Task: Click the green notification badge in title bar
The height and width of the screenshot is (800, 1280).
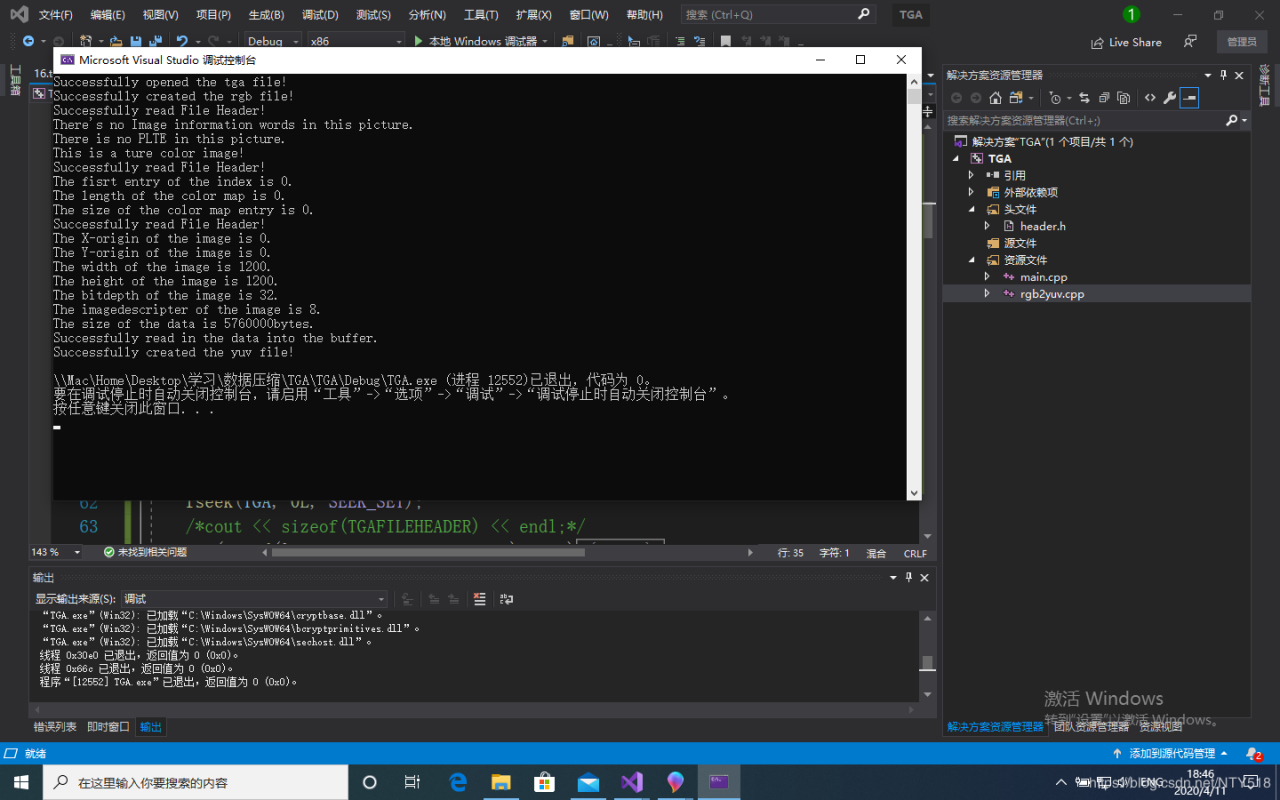Action: [x=1131, y=14]
